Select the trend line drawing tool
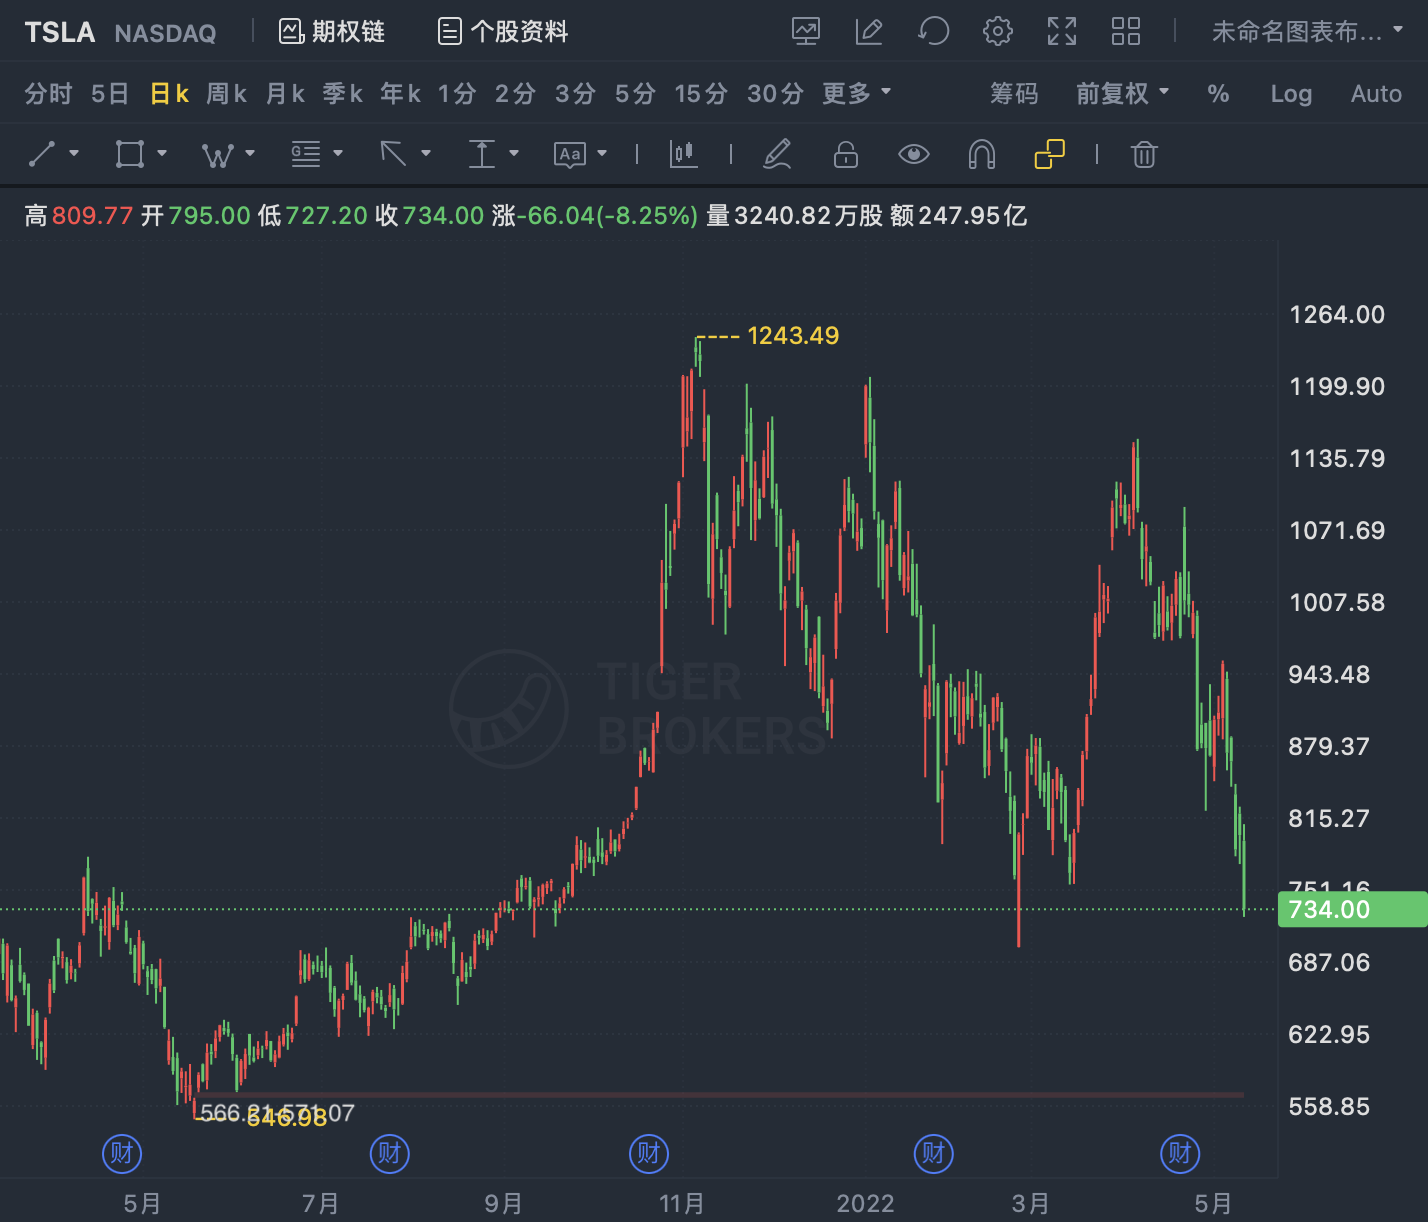 43,154
